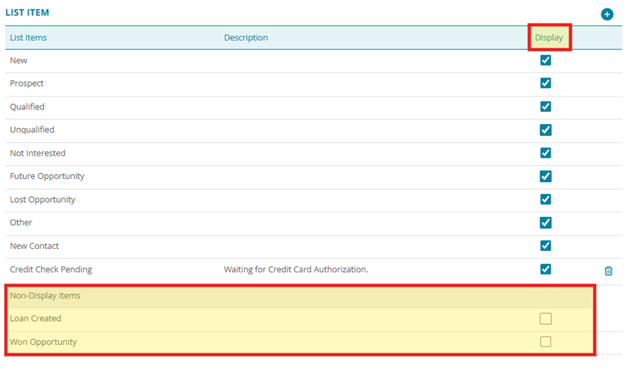Viewport: 632px width, 369px height.
Task: Delete the Credit Check Pending item
Action: pyautogui.click(x=608, y=271)
